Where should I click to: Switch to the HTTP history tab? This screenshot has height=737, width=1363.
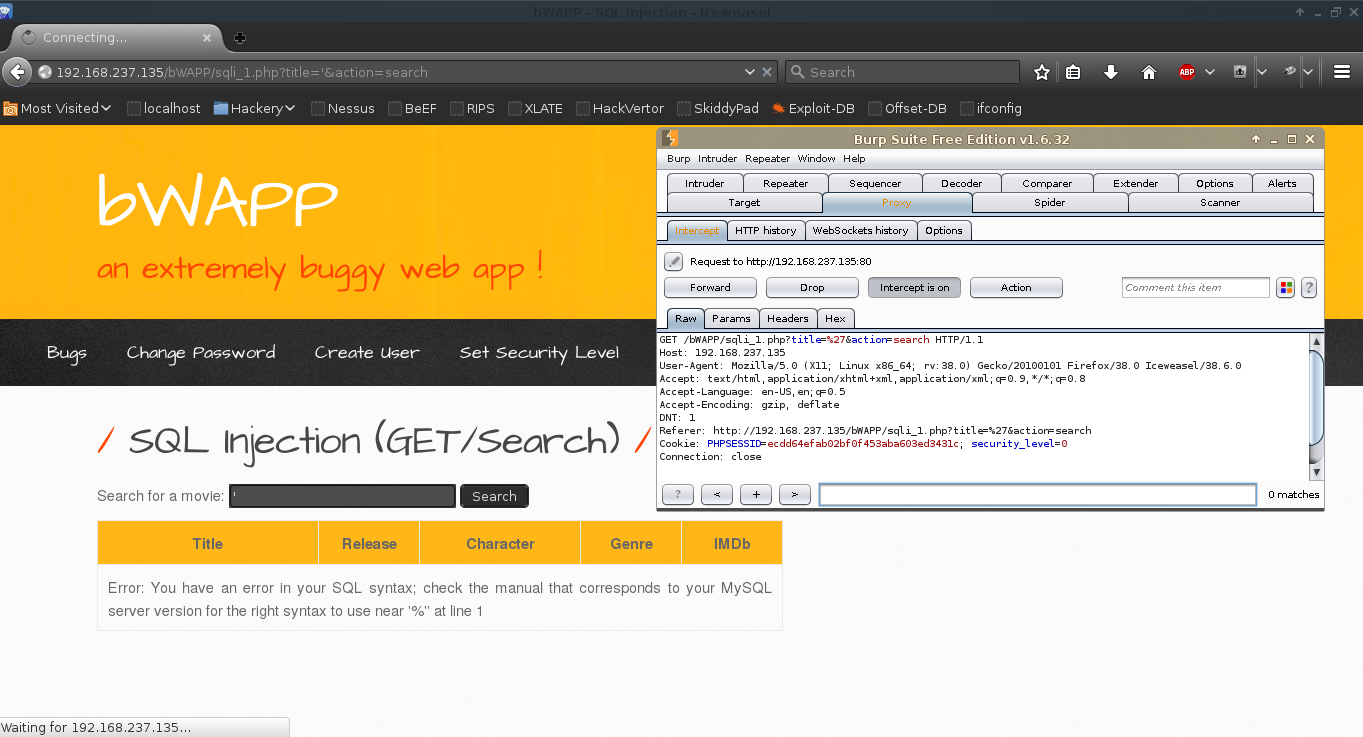coord(765,230)
